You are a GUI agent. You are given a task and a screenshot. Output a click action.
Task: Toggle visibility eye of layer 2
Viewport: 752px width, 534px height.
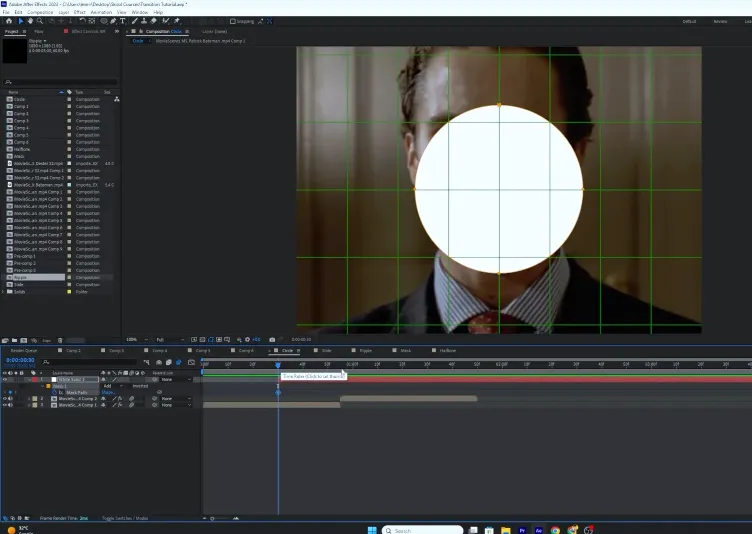point(5,399)
